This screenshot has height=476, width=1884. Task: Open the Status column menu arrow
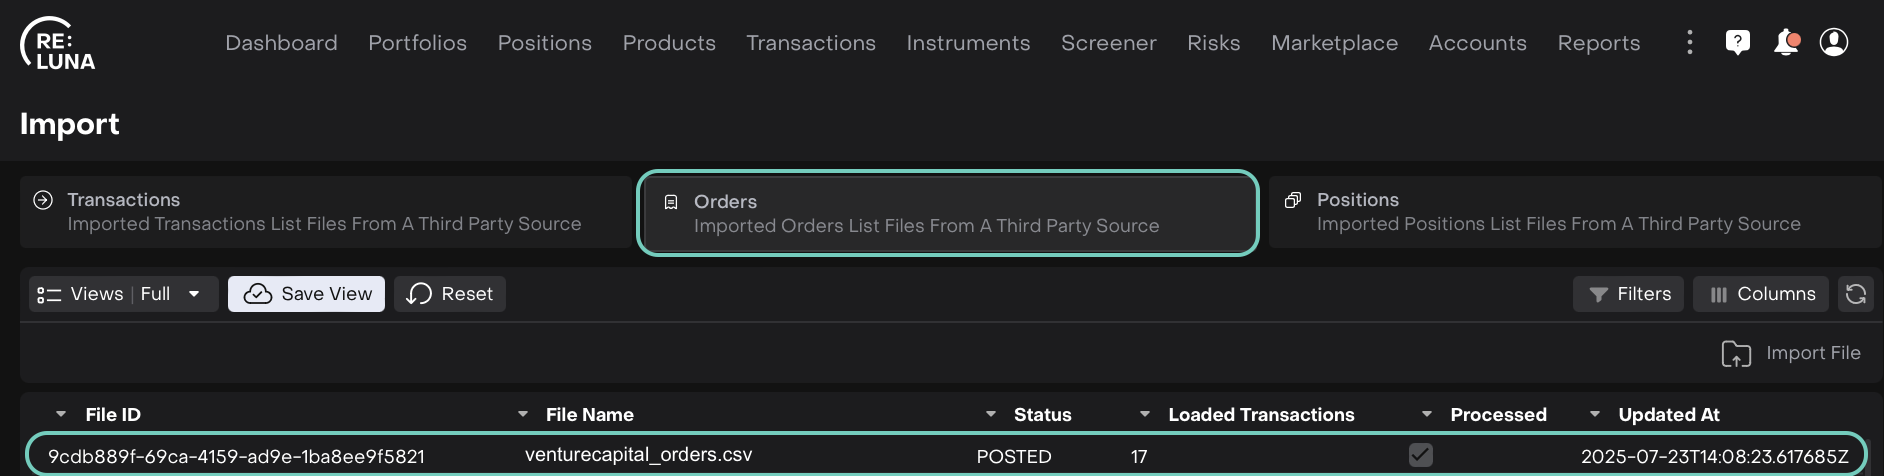point(991,414)
